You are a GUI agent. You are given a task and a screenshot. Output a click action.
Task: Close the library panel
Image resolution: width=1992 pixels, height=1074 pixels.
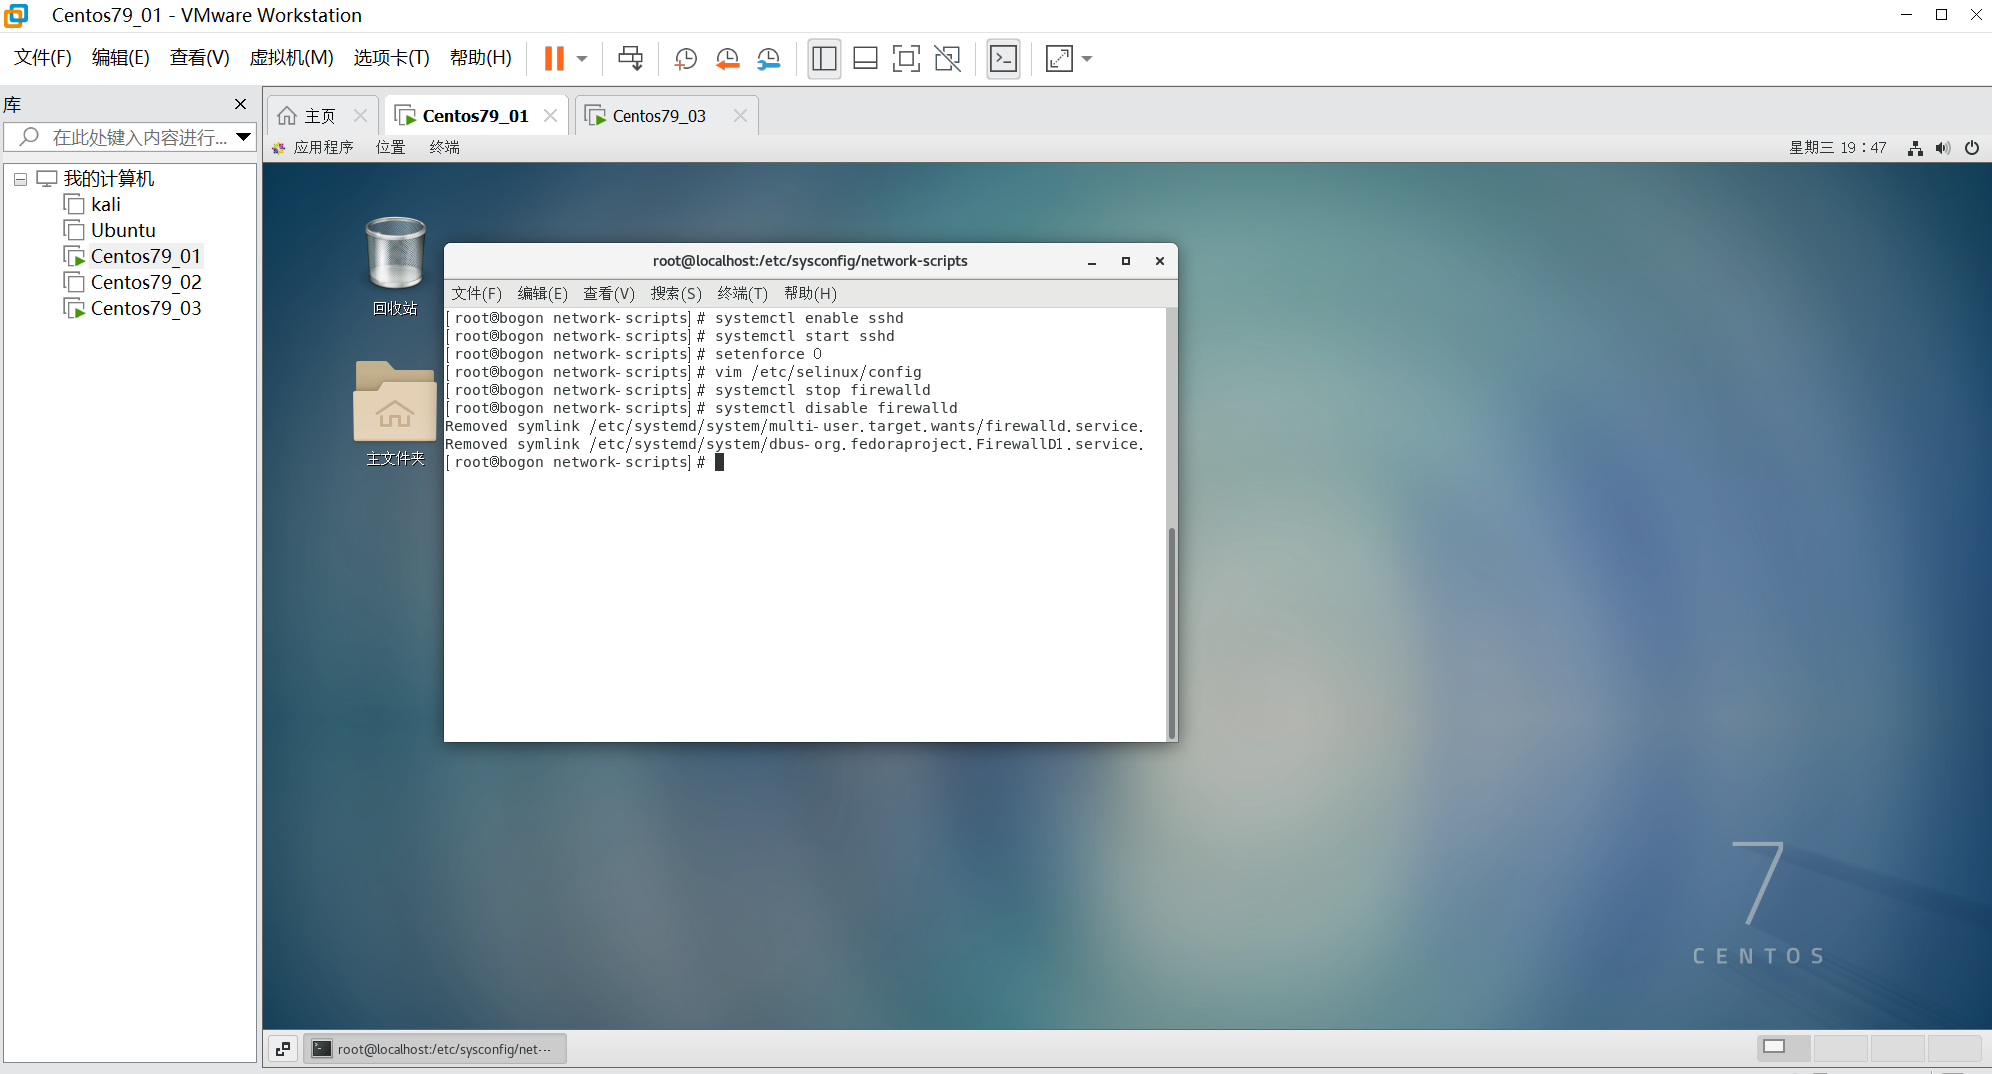240,104
